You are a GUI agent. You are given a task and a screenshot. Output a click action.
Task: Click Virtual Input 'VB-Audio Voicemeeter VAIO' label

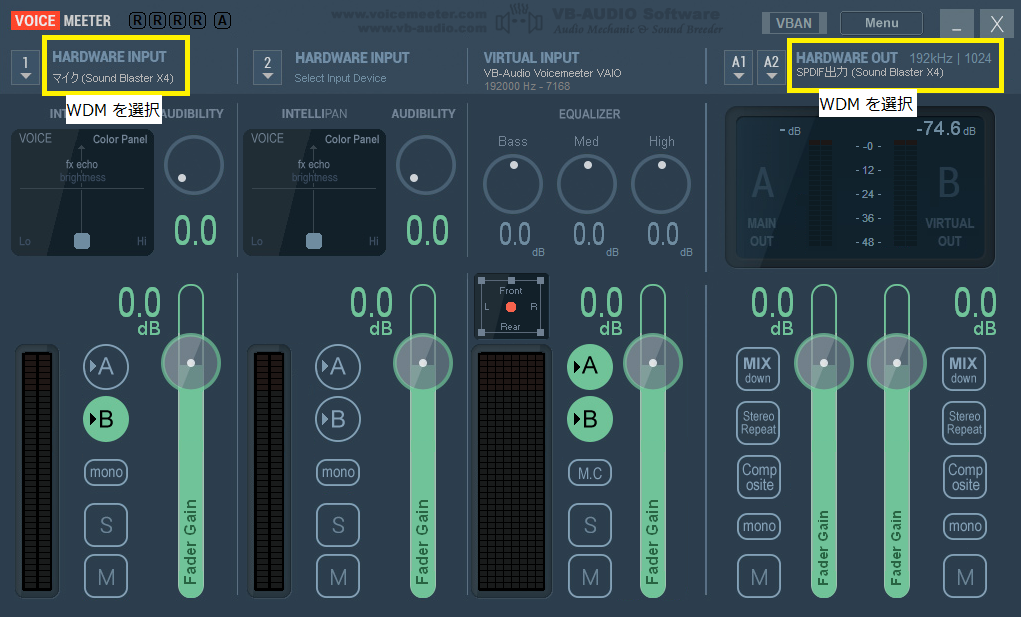point(552,73)
